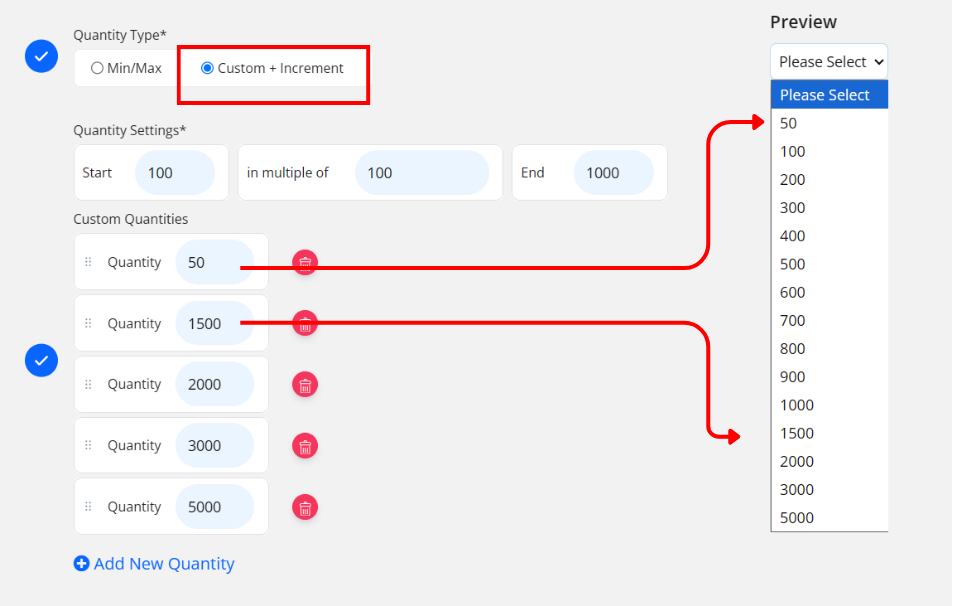Screen dimensions: 953x606
Task: Click blue checkmark beside Custom Quantities
Action: pos(41,360)
